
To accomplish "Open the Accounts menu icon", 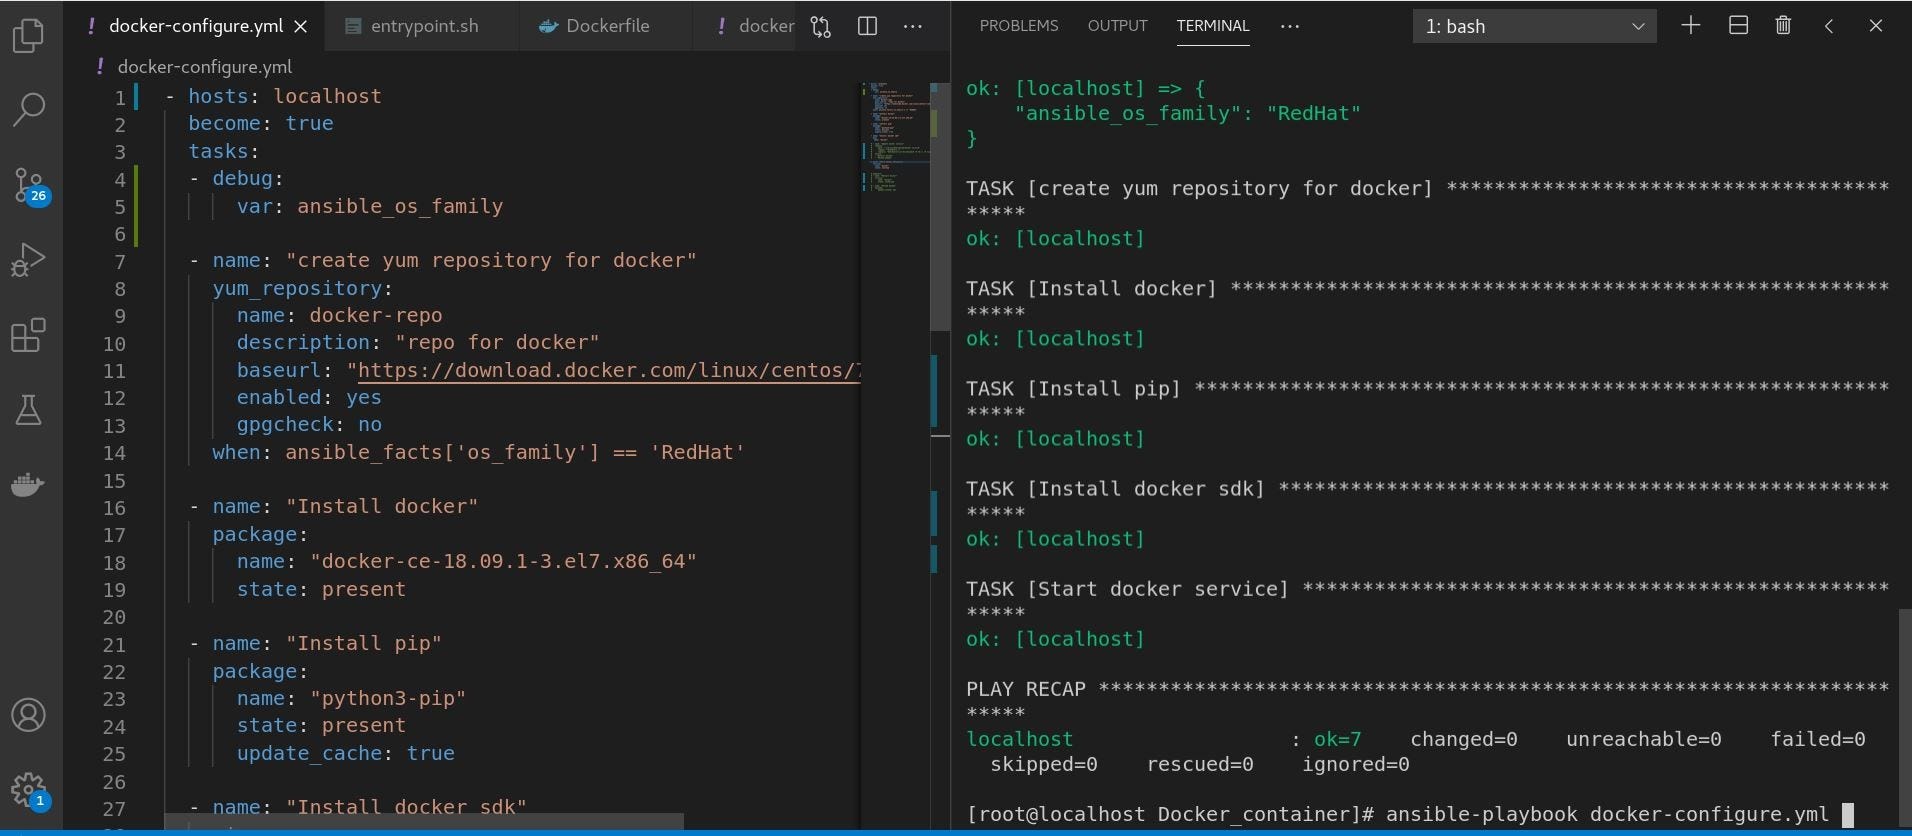I will pos(28,715).
